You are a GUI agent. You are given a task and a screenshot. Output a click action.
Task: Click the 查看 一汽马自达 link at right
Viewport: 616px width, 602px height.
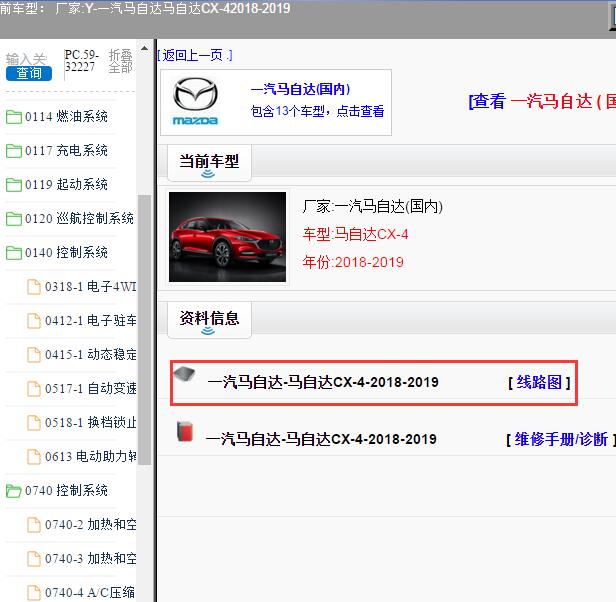(x=542, y=101)
